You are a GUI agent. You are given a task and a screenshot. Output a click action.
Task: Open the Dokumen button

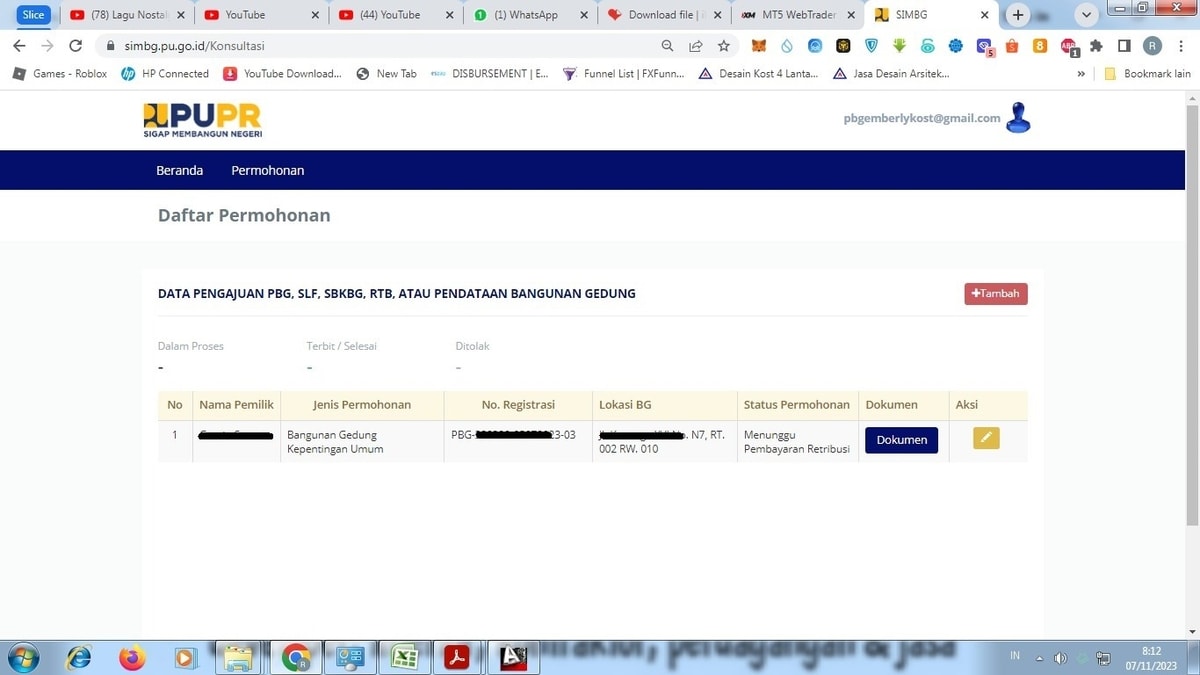point(901,440)
